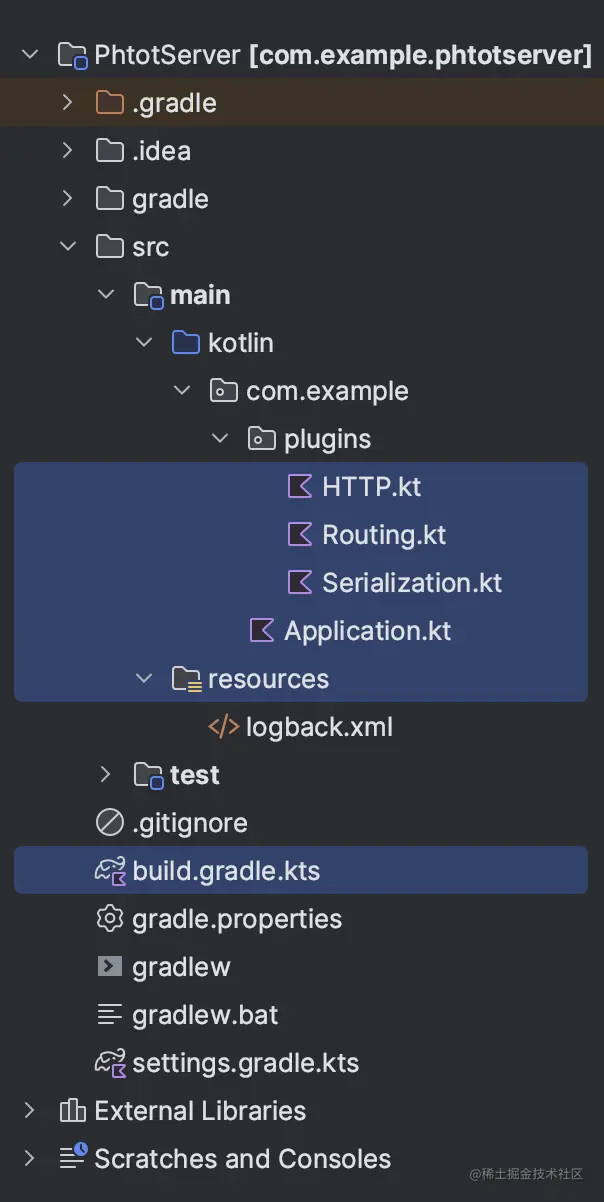
Task: Click the ignore icon beside .gitignore
Action: (x=109, y=823)
